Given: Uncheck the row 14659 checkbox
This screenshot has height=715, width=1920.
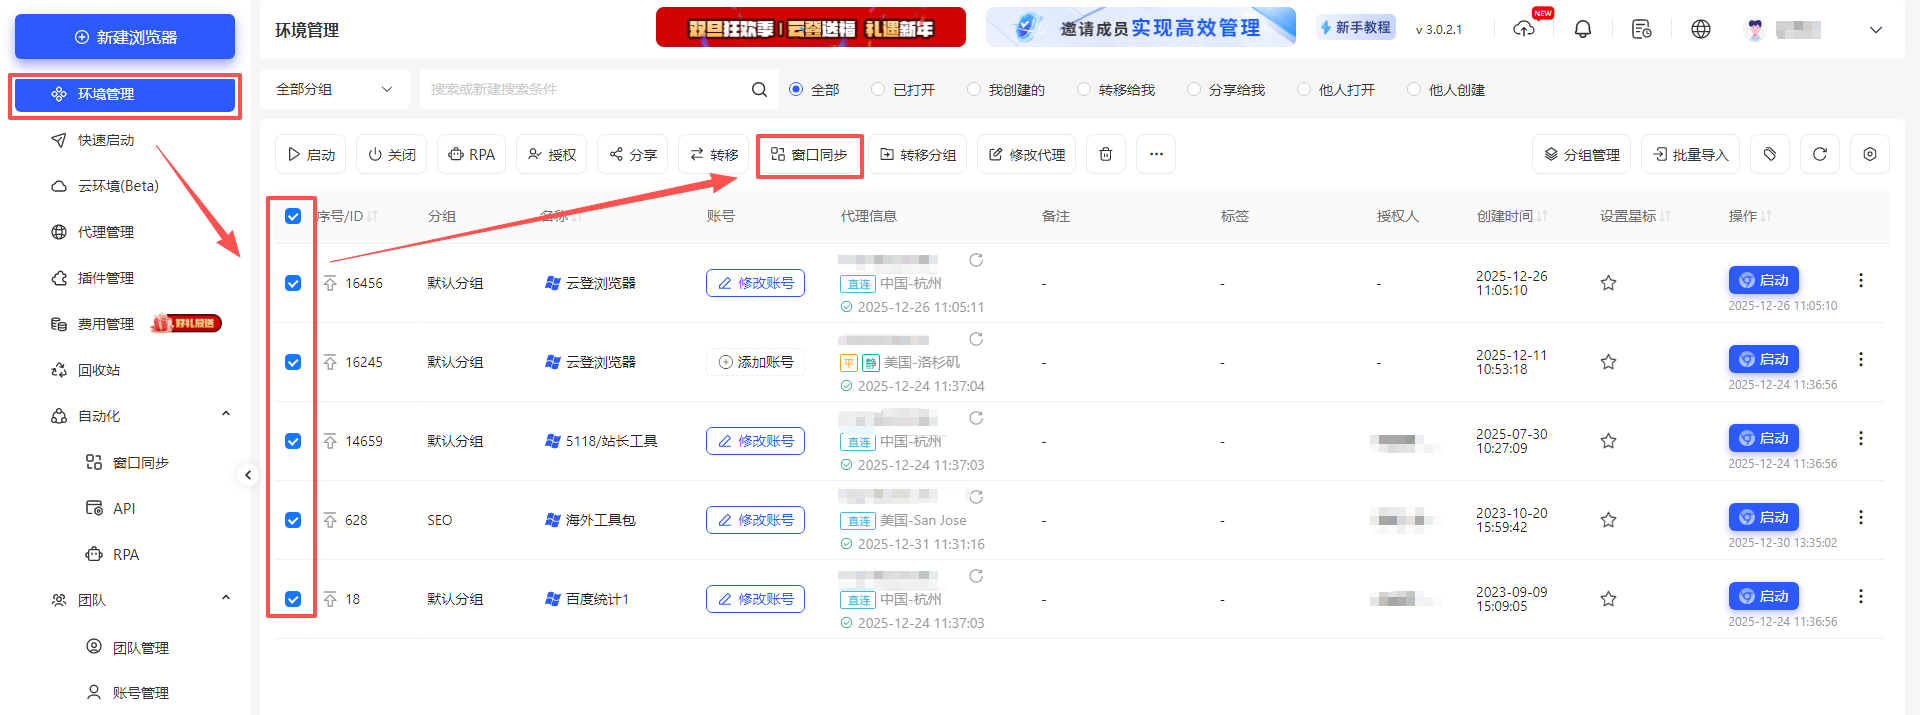Looking at the screenshot, I should click(293, 441).
